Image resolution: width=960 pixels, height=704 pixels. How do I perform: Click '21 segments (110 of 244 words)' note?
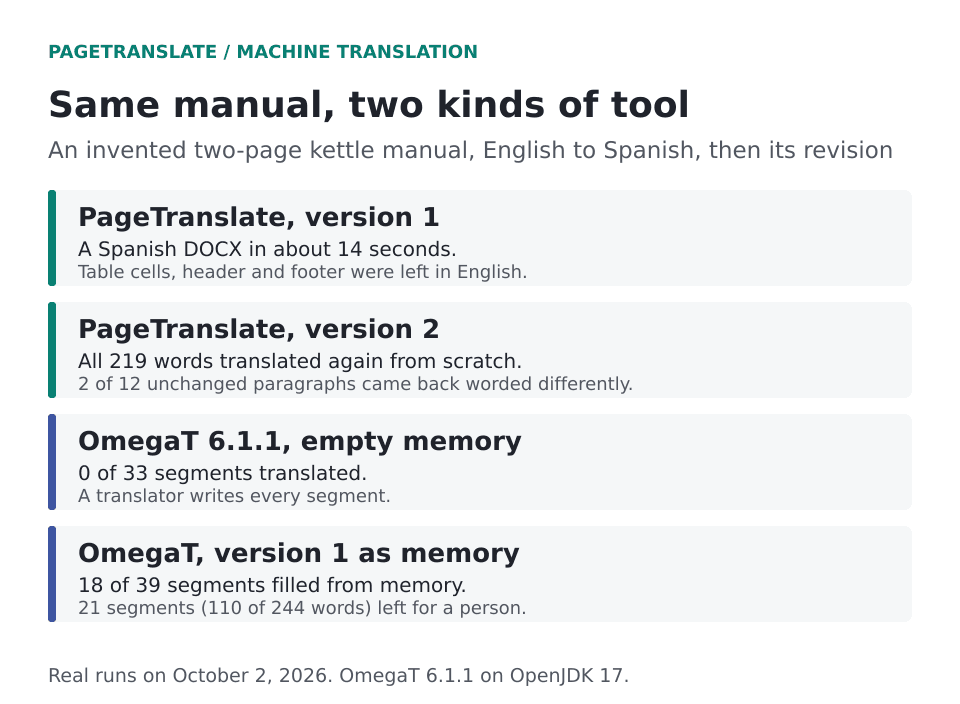coord(302,608)
